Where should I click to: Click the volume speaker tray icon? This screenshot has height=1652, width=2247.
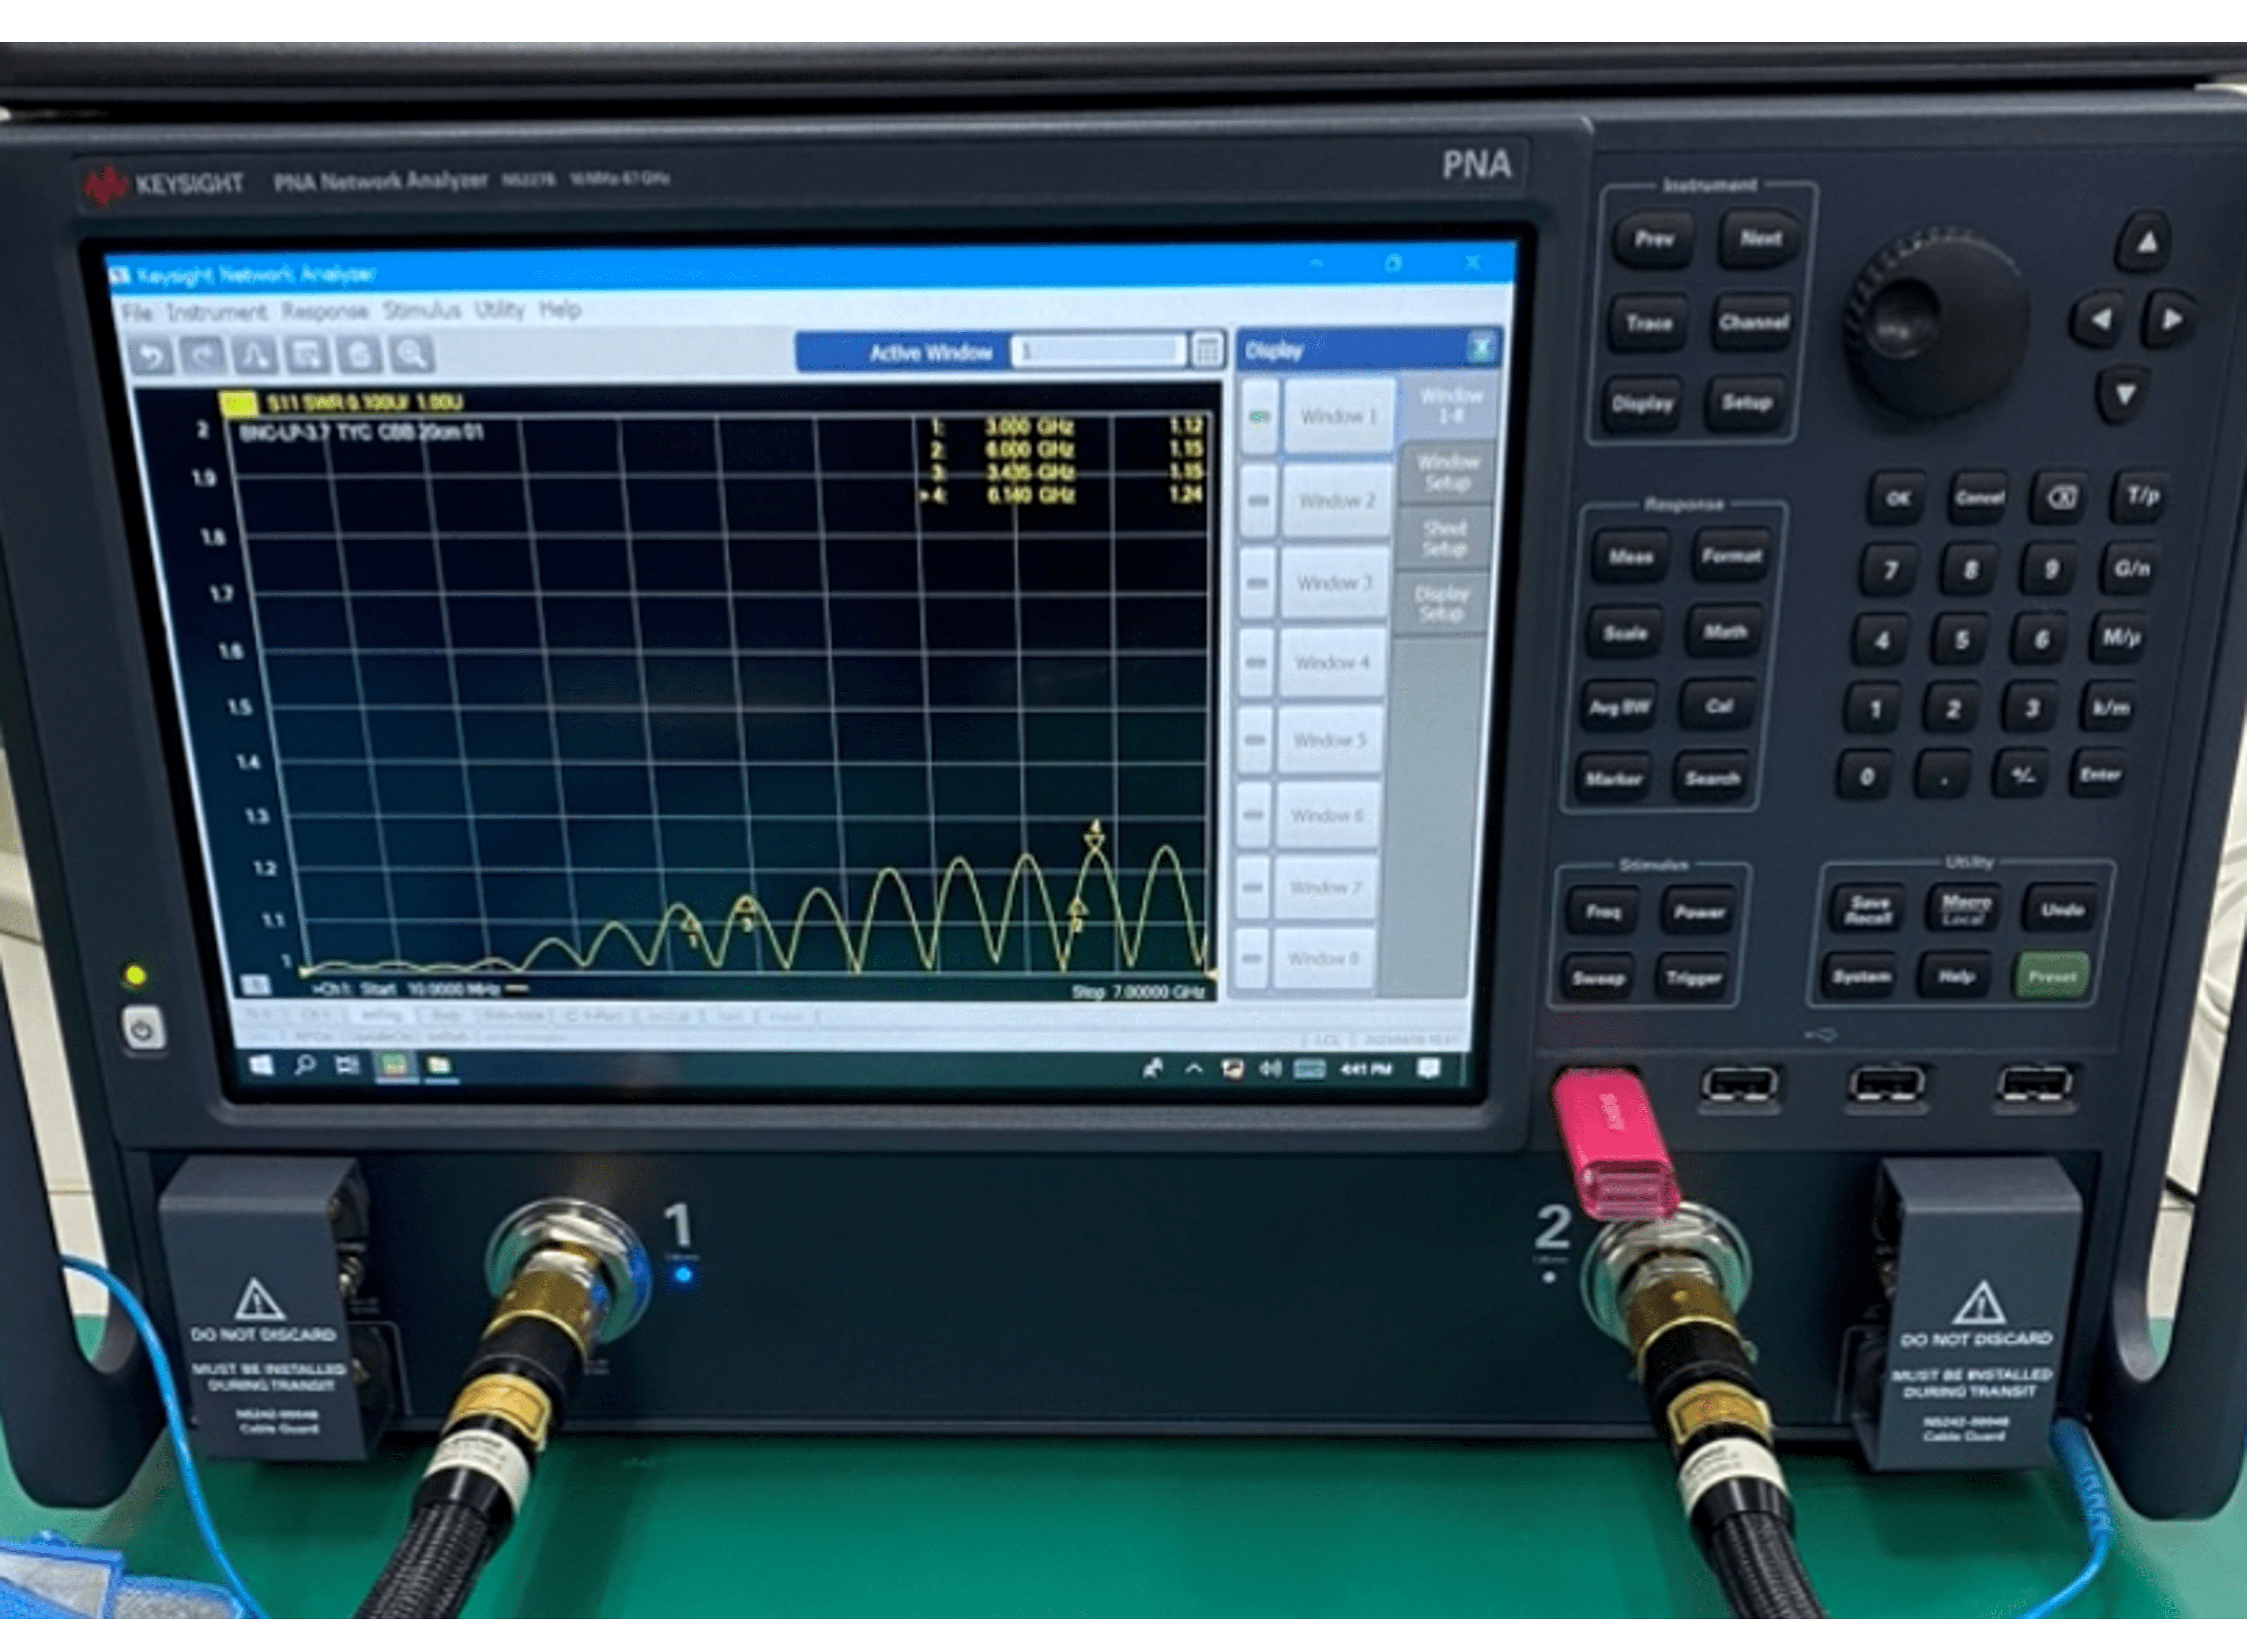tap(1270, 1069)
